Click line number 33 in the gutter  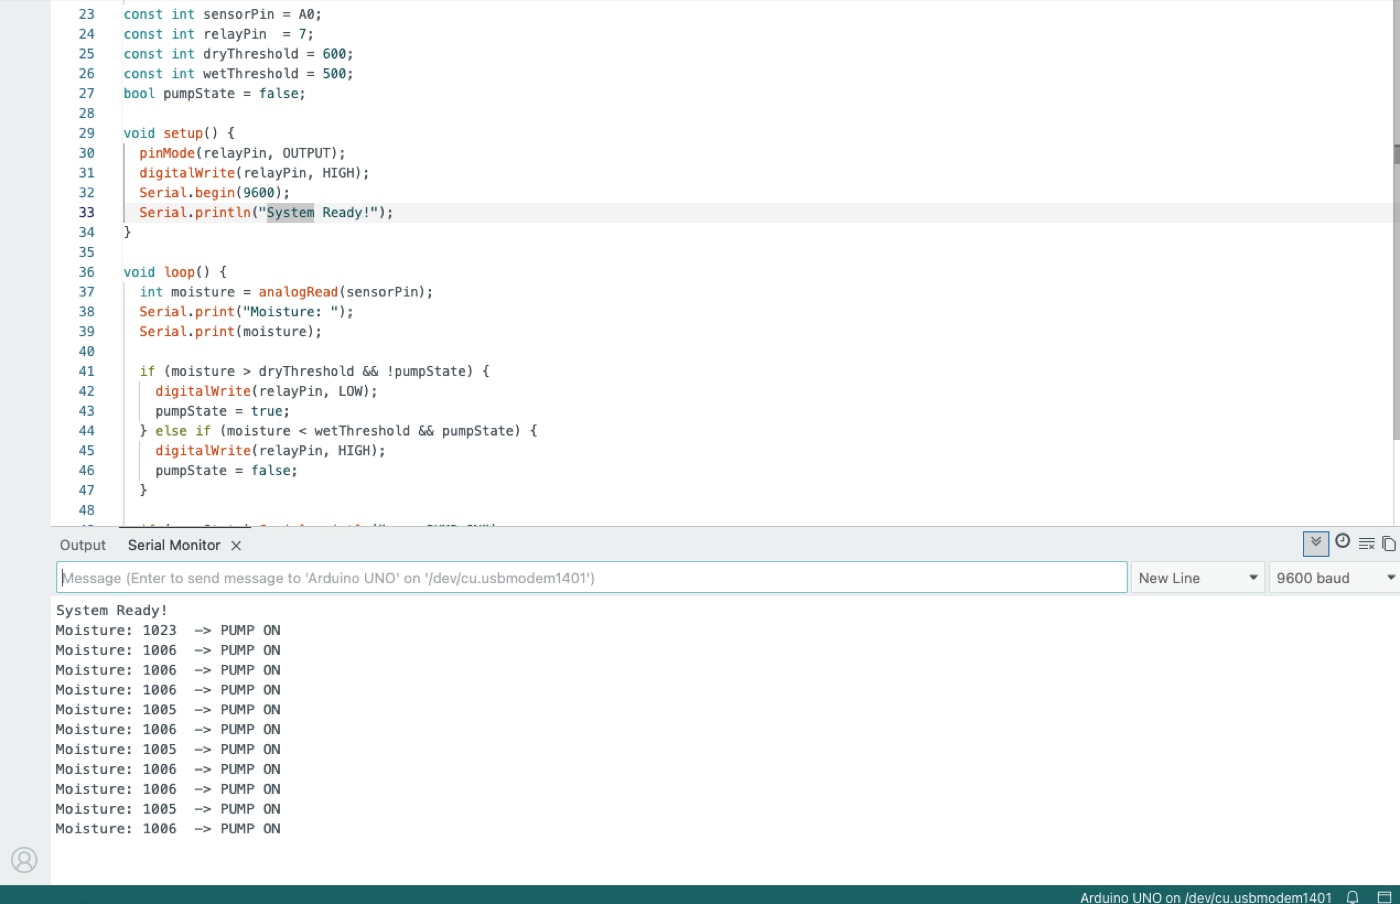coord(87,212)
